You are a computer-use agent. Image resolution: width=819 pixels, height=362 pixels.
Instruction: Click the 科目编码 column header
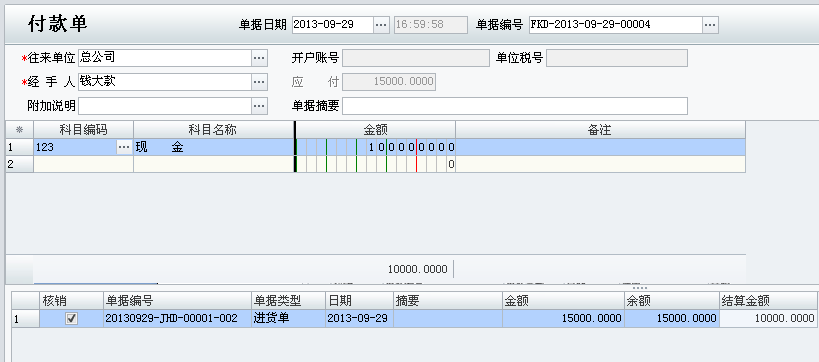(84, 130)
